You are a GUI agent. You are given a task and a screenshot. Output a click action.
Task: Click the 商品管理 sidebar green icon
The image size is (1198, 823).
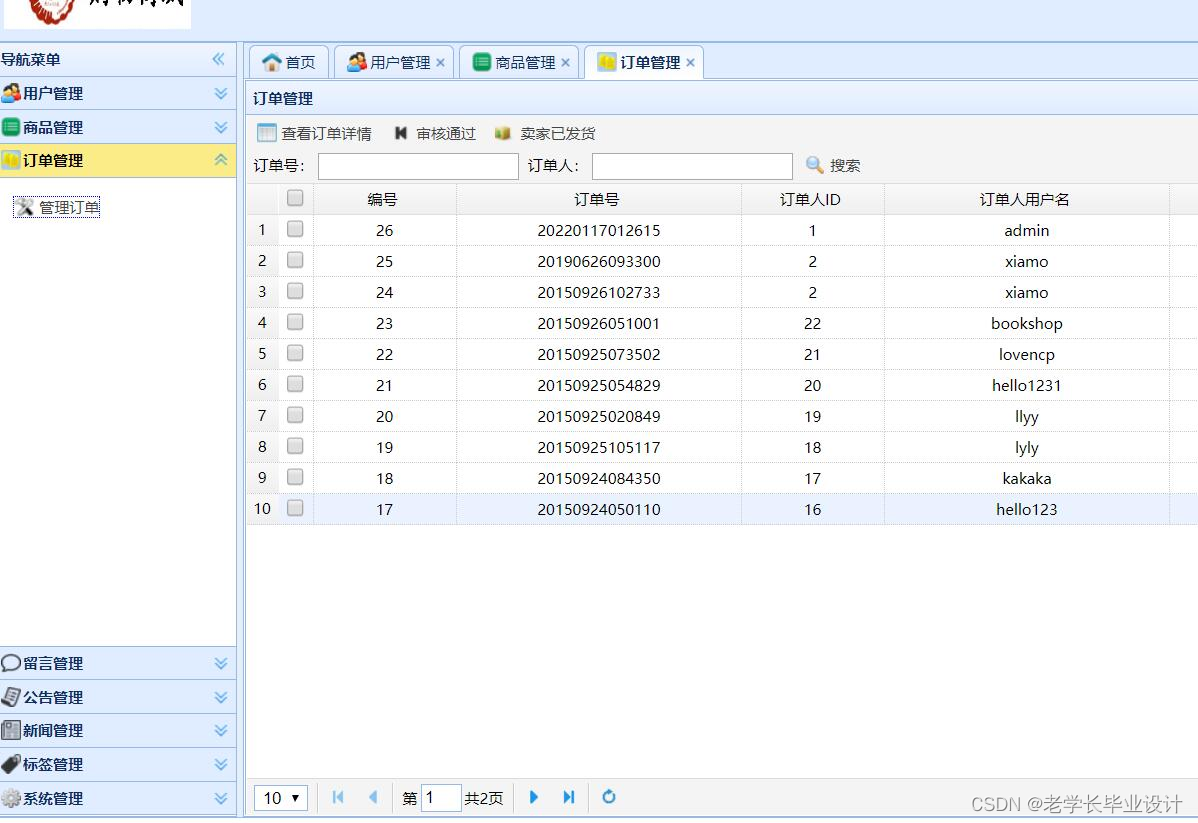tap(11, 127)
